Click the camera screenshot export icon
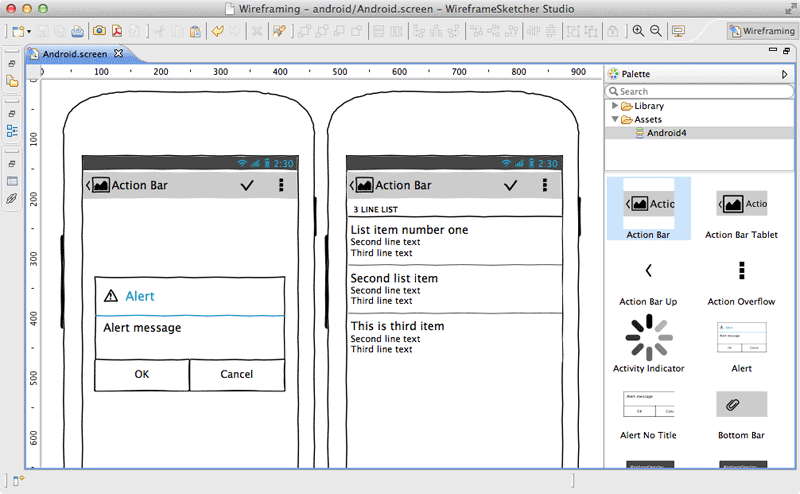Screen dimensions: 800x494 pos(99,31)
